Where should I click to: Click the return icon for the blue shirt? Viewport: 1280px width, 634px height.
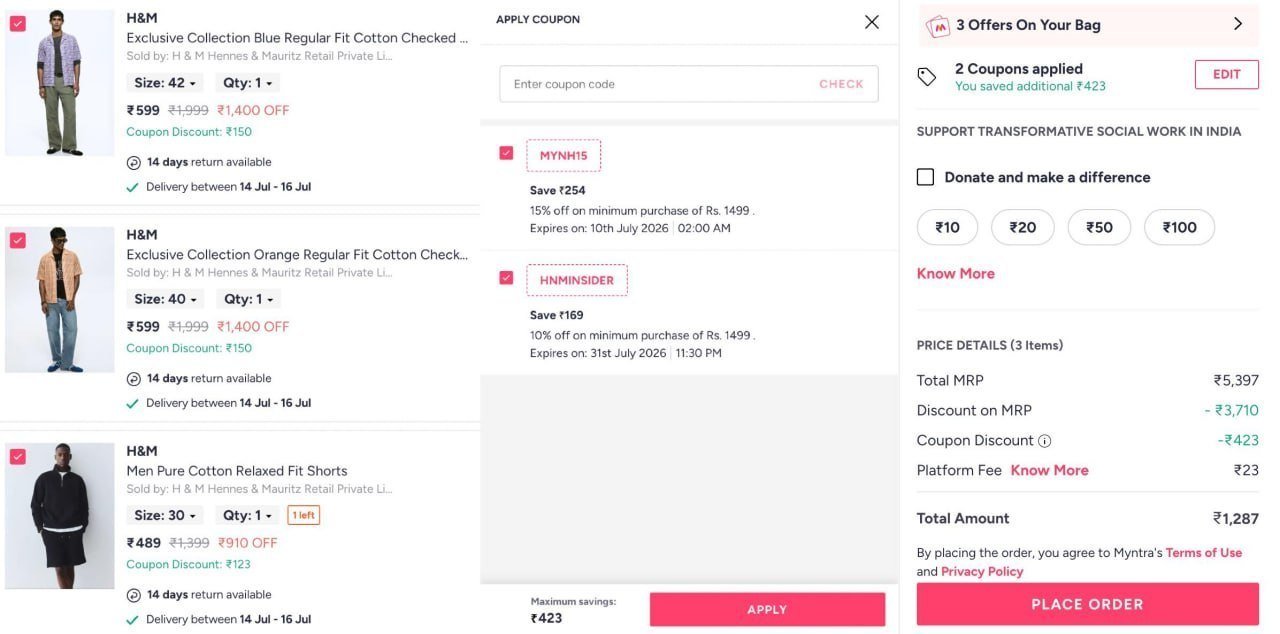click(134, 162)
